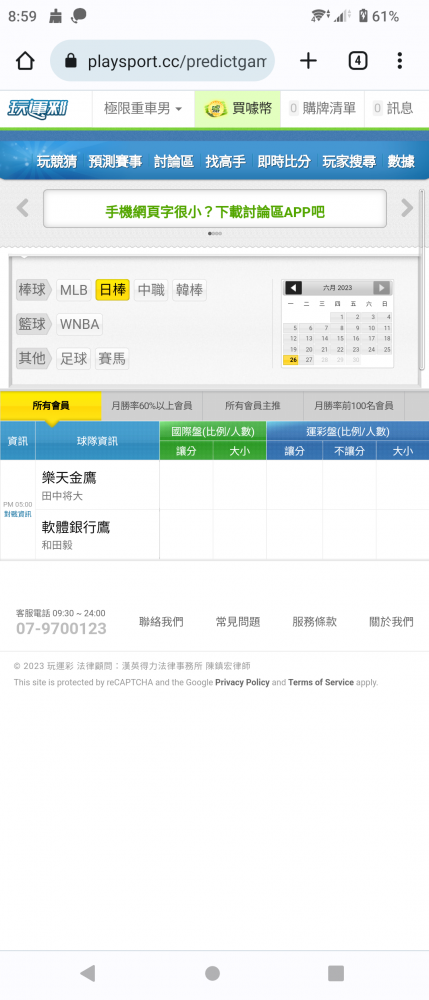The width and height of the screenshot is (429, 1000).
Task: Tap the 玩運彩 site logo
Action: pyautogui.click(x=38, y=108)
